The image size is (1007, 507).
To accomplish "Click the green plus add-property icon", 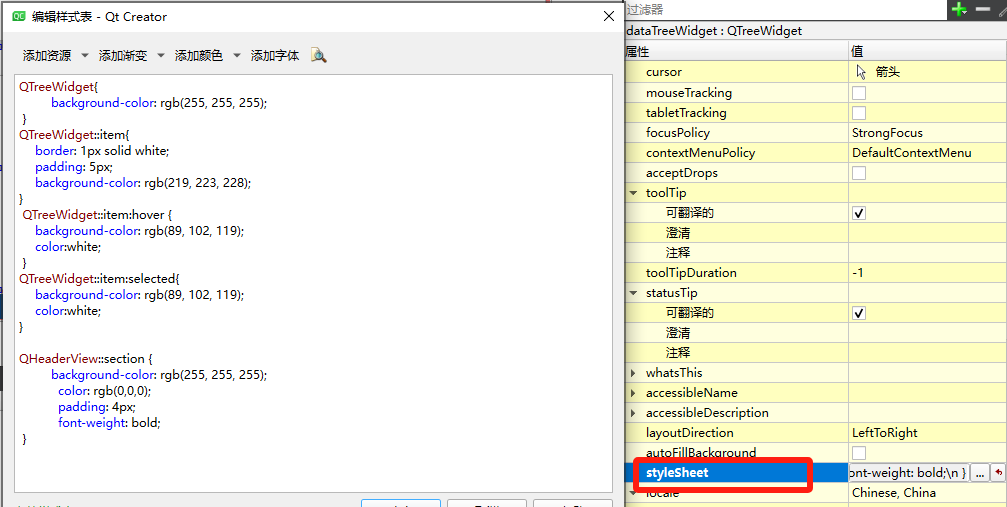I will pyautogui.click(x=959, y=9).
